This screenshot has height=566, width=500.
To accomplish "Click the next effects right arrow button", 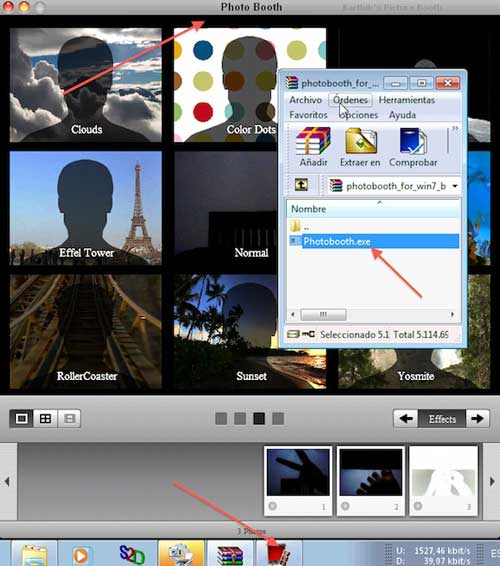I will point(478,418).
